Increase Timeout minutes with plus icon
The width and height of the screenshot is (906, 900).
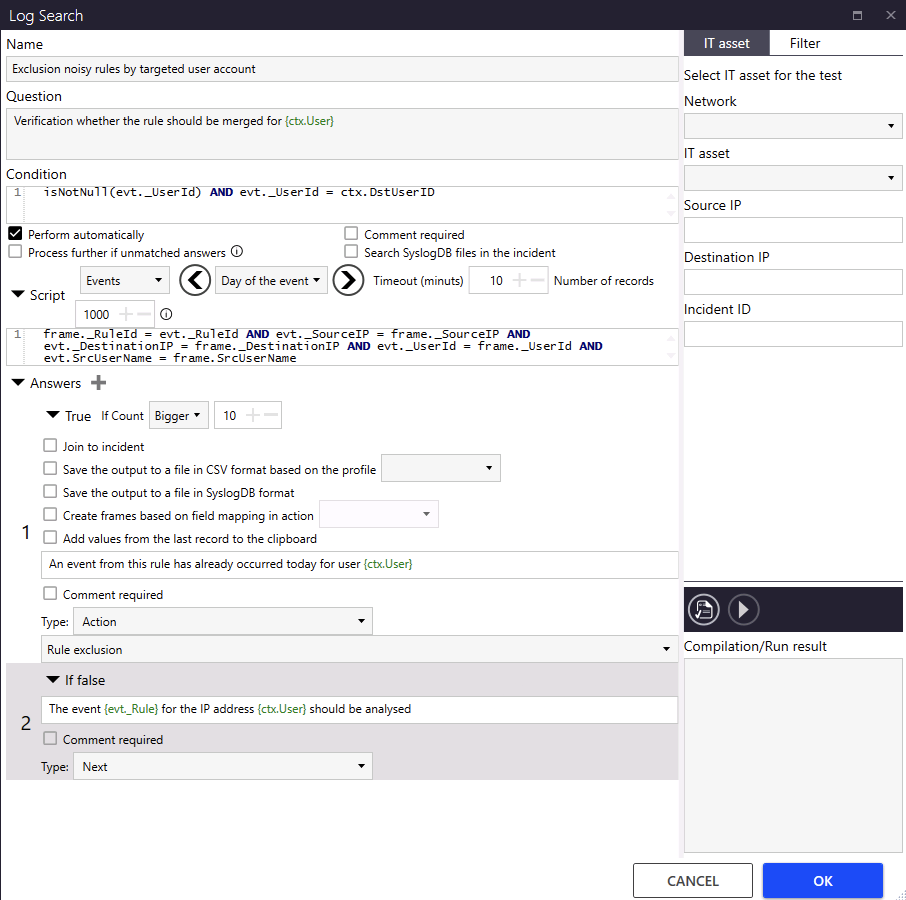[x=519, y=280]
